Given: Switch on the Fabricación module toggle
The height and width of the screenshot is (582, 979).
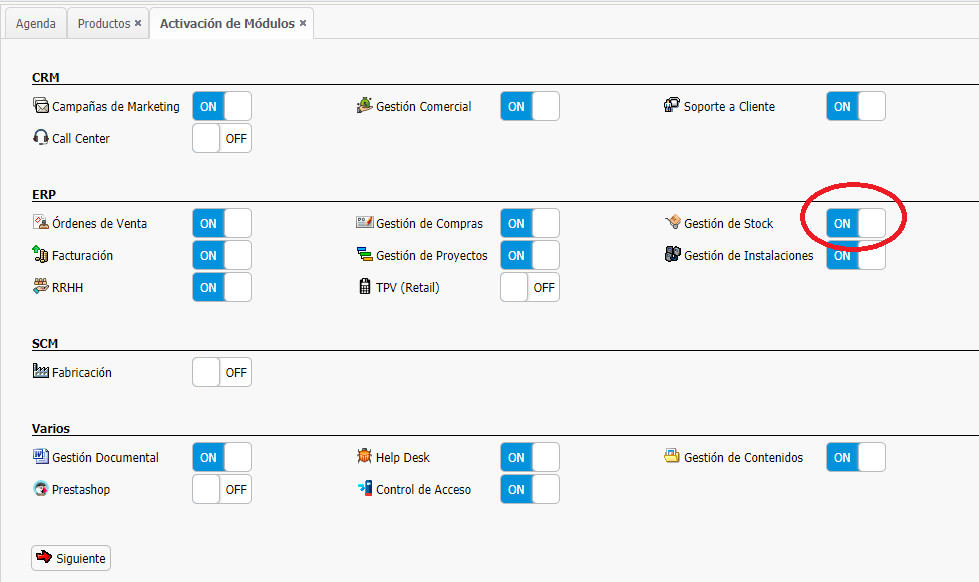Looking at the screenshot, I should click(222, 372).
